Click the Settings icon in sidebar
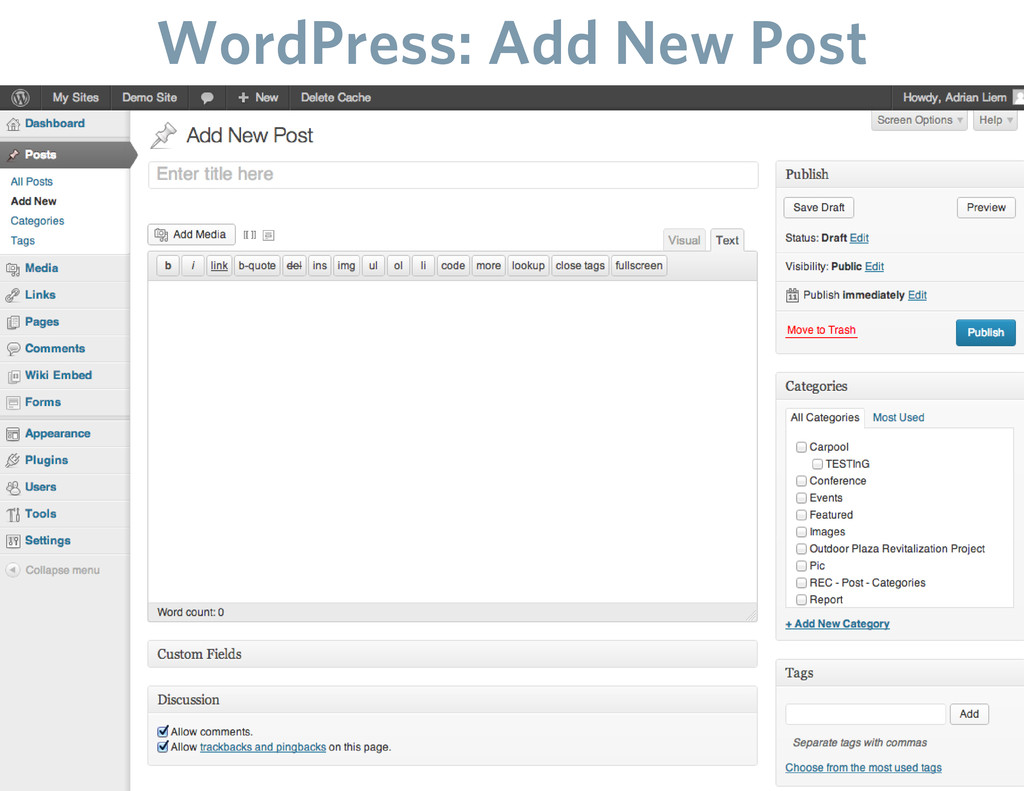1024x791 pixels. 12,541
